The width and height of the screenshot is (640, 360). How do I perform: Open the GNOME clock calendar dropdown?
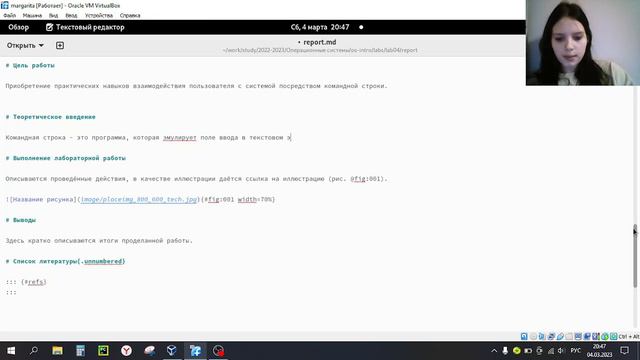pyautogui.click(x=320, y=27)
